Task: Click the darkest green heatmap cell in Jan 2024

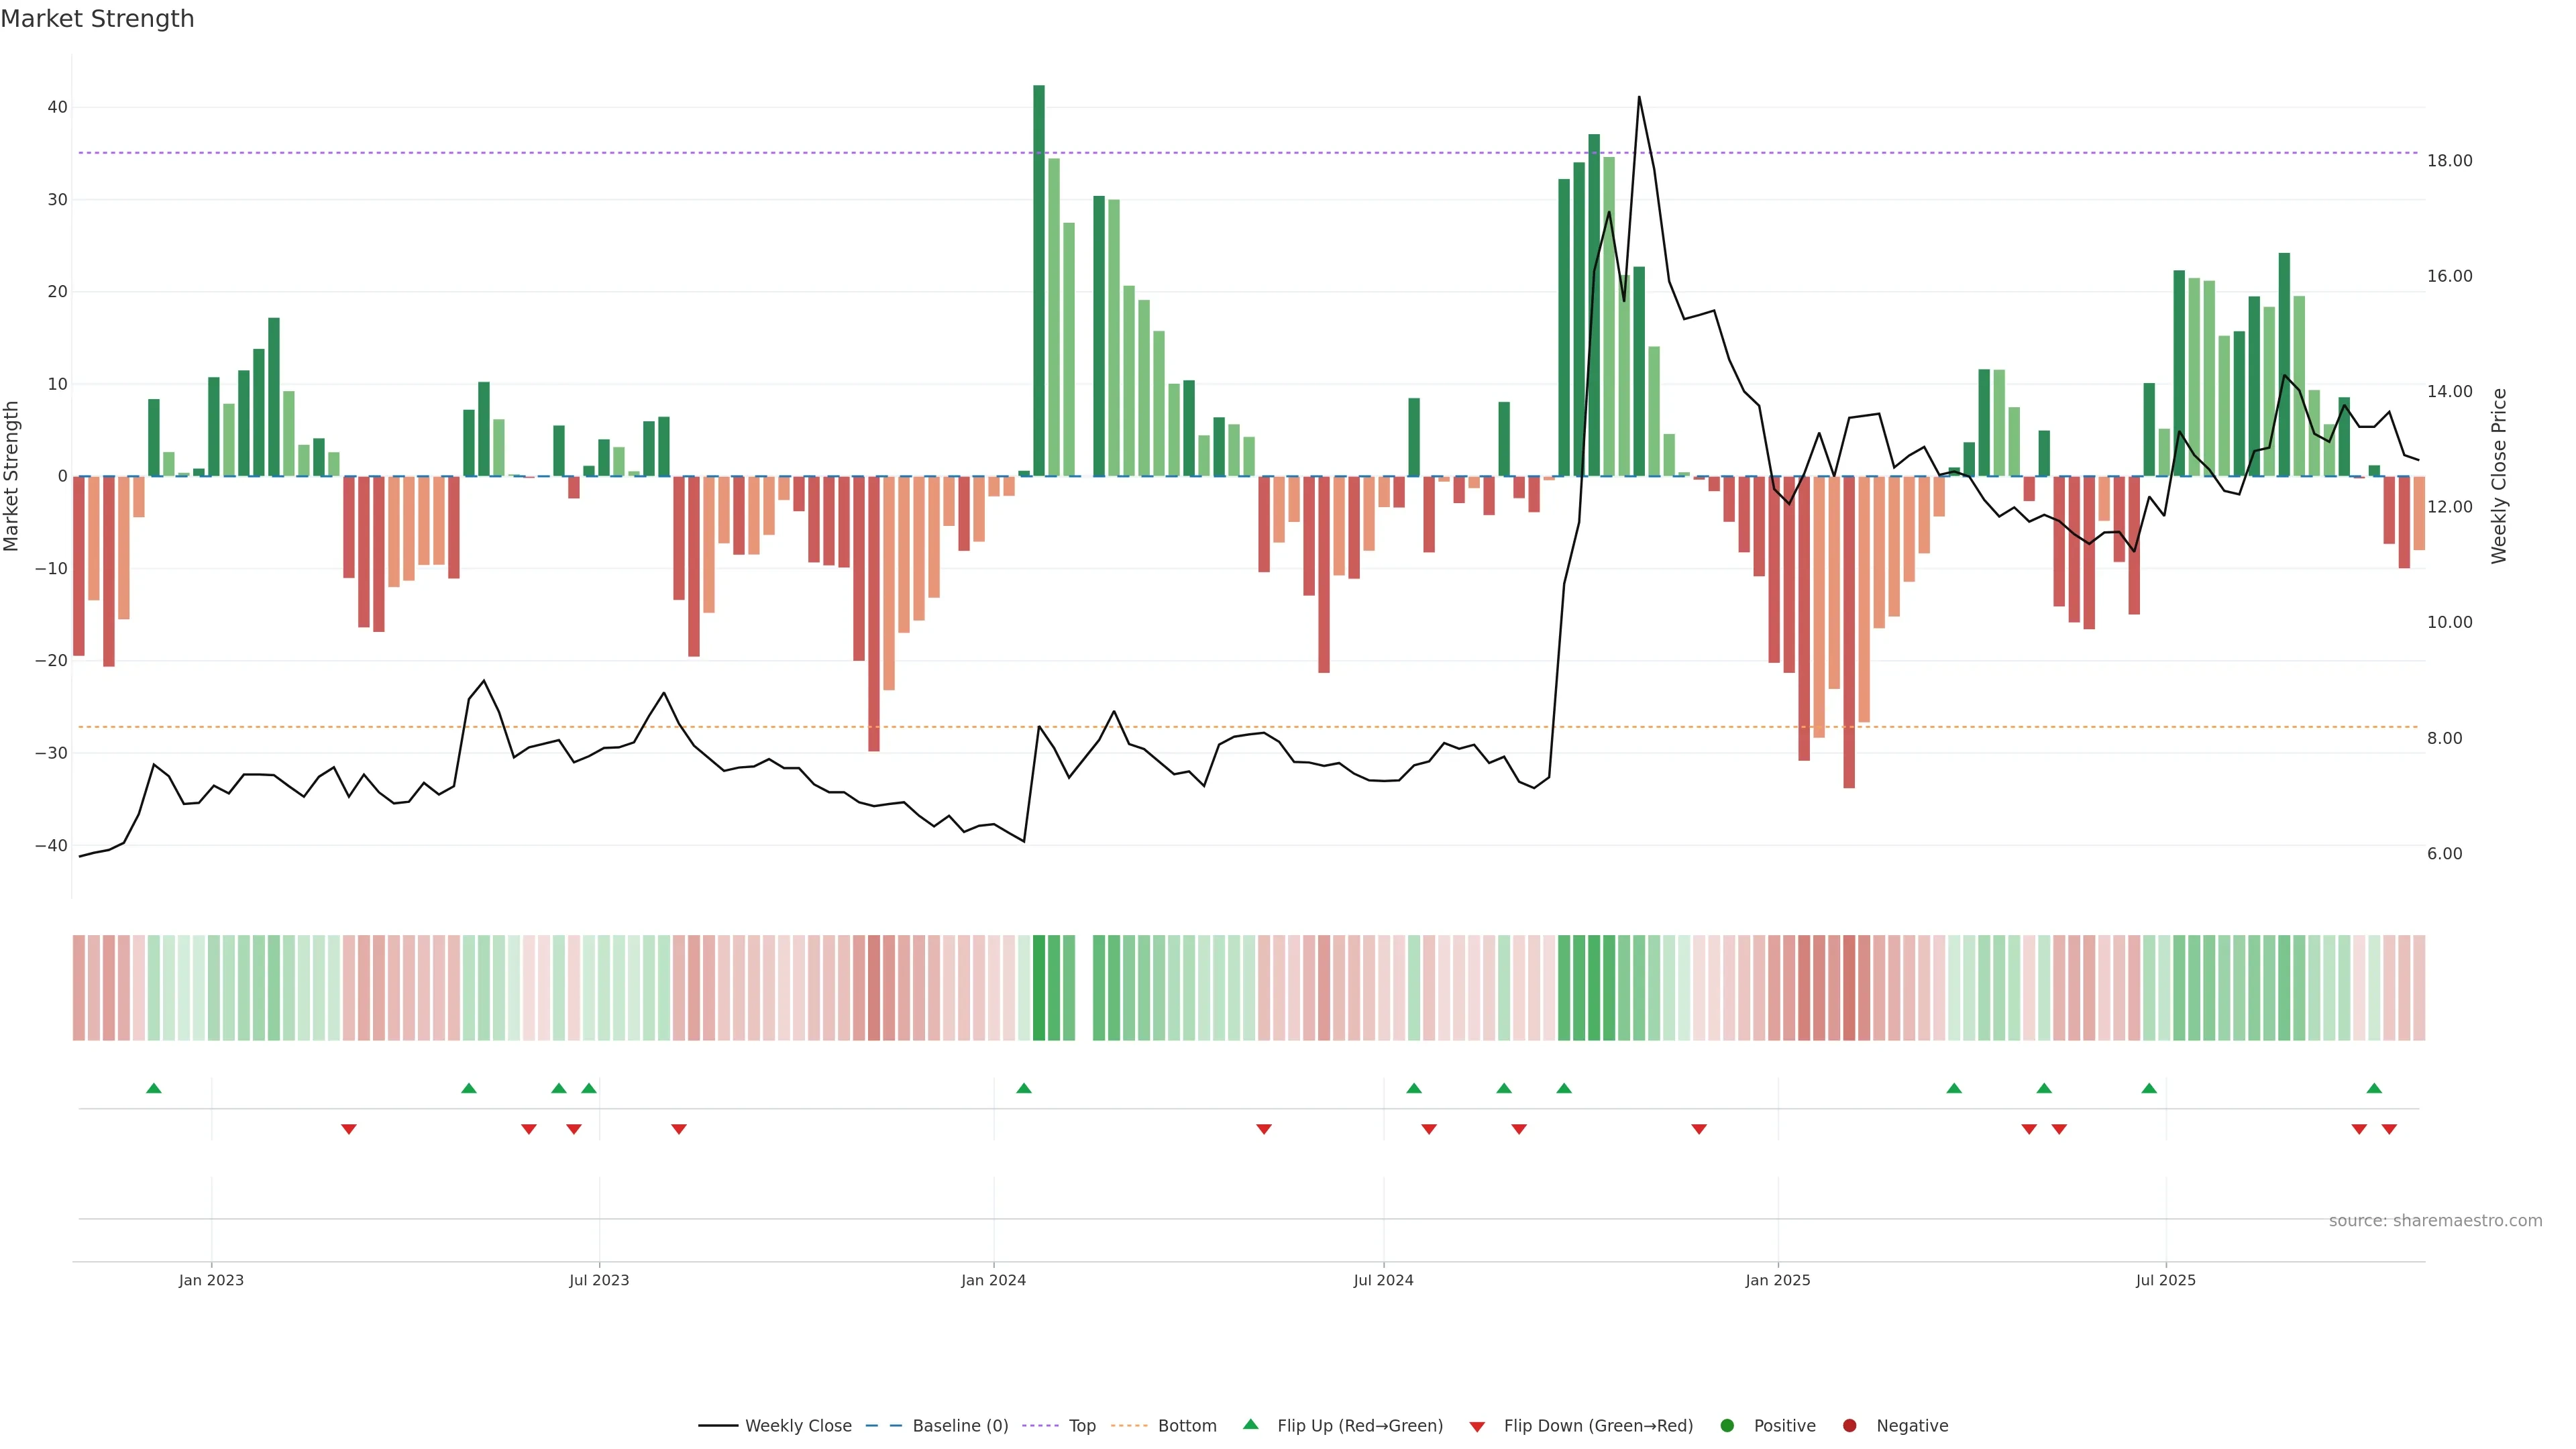Action: (1039, 988)
